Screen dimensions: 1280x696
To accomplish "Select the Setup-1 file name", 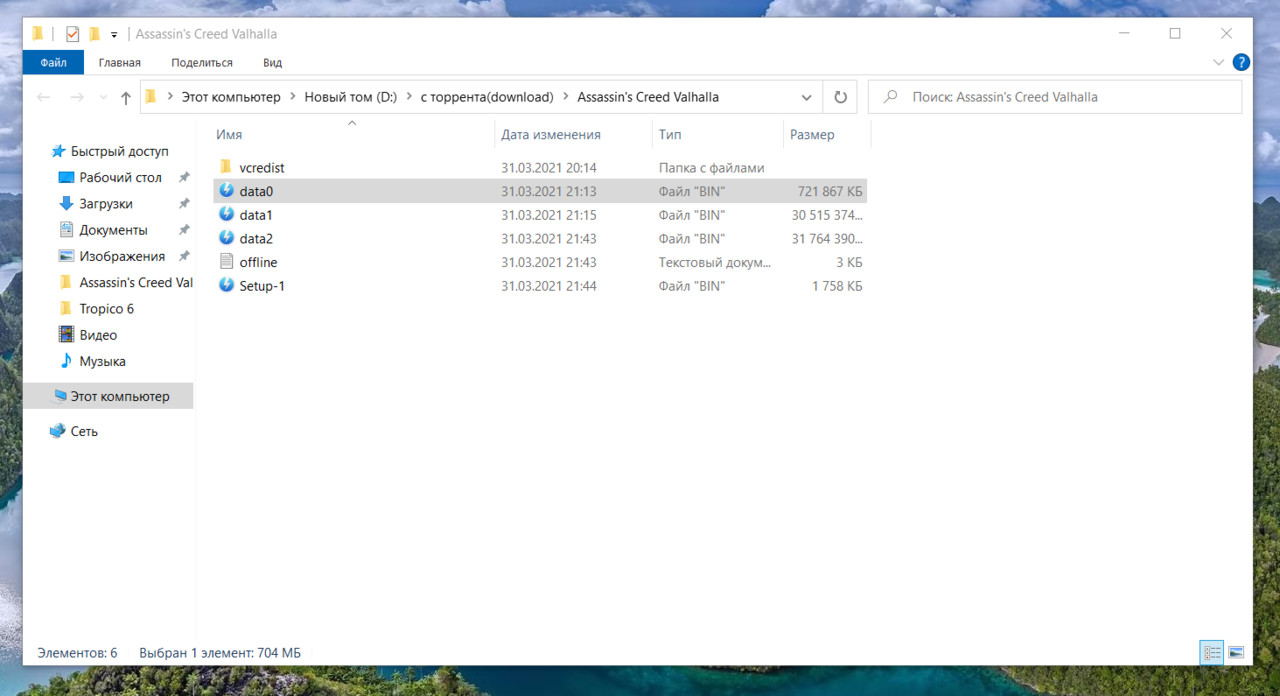I will (x=262, y=286).
